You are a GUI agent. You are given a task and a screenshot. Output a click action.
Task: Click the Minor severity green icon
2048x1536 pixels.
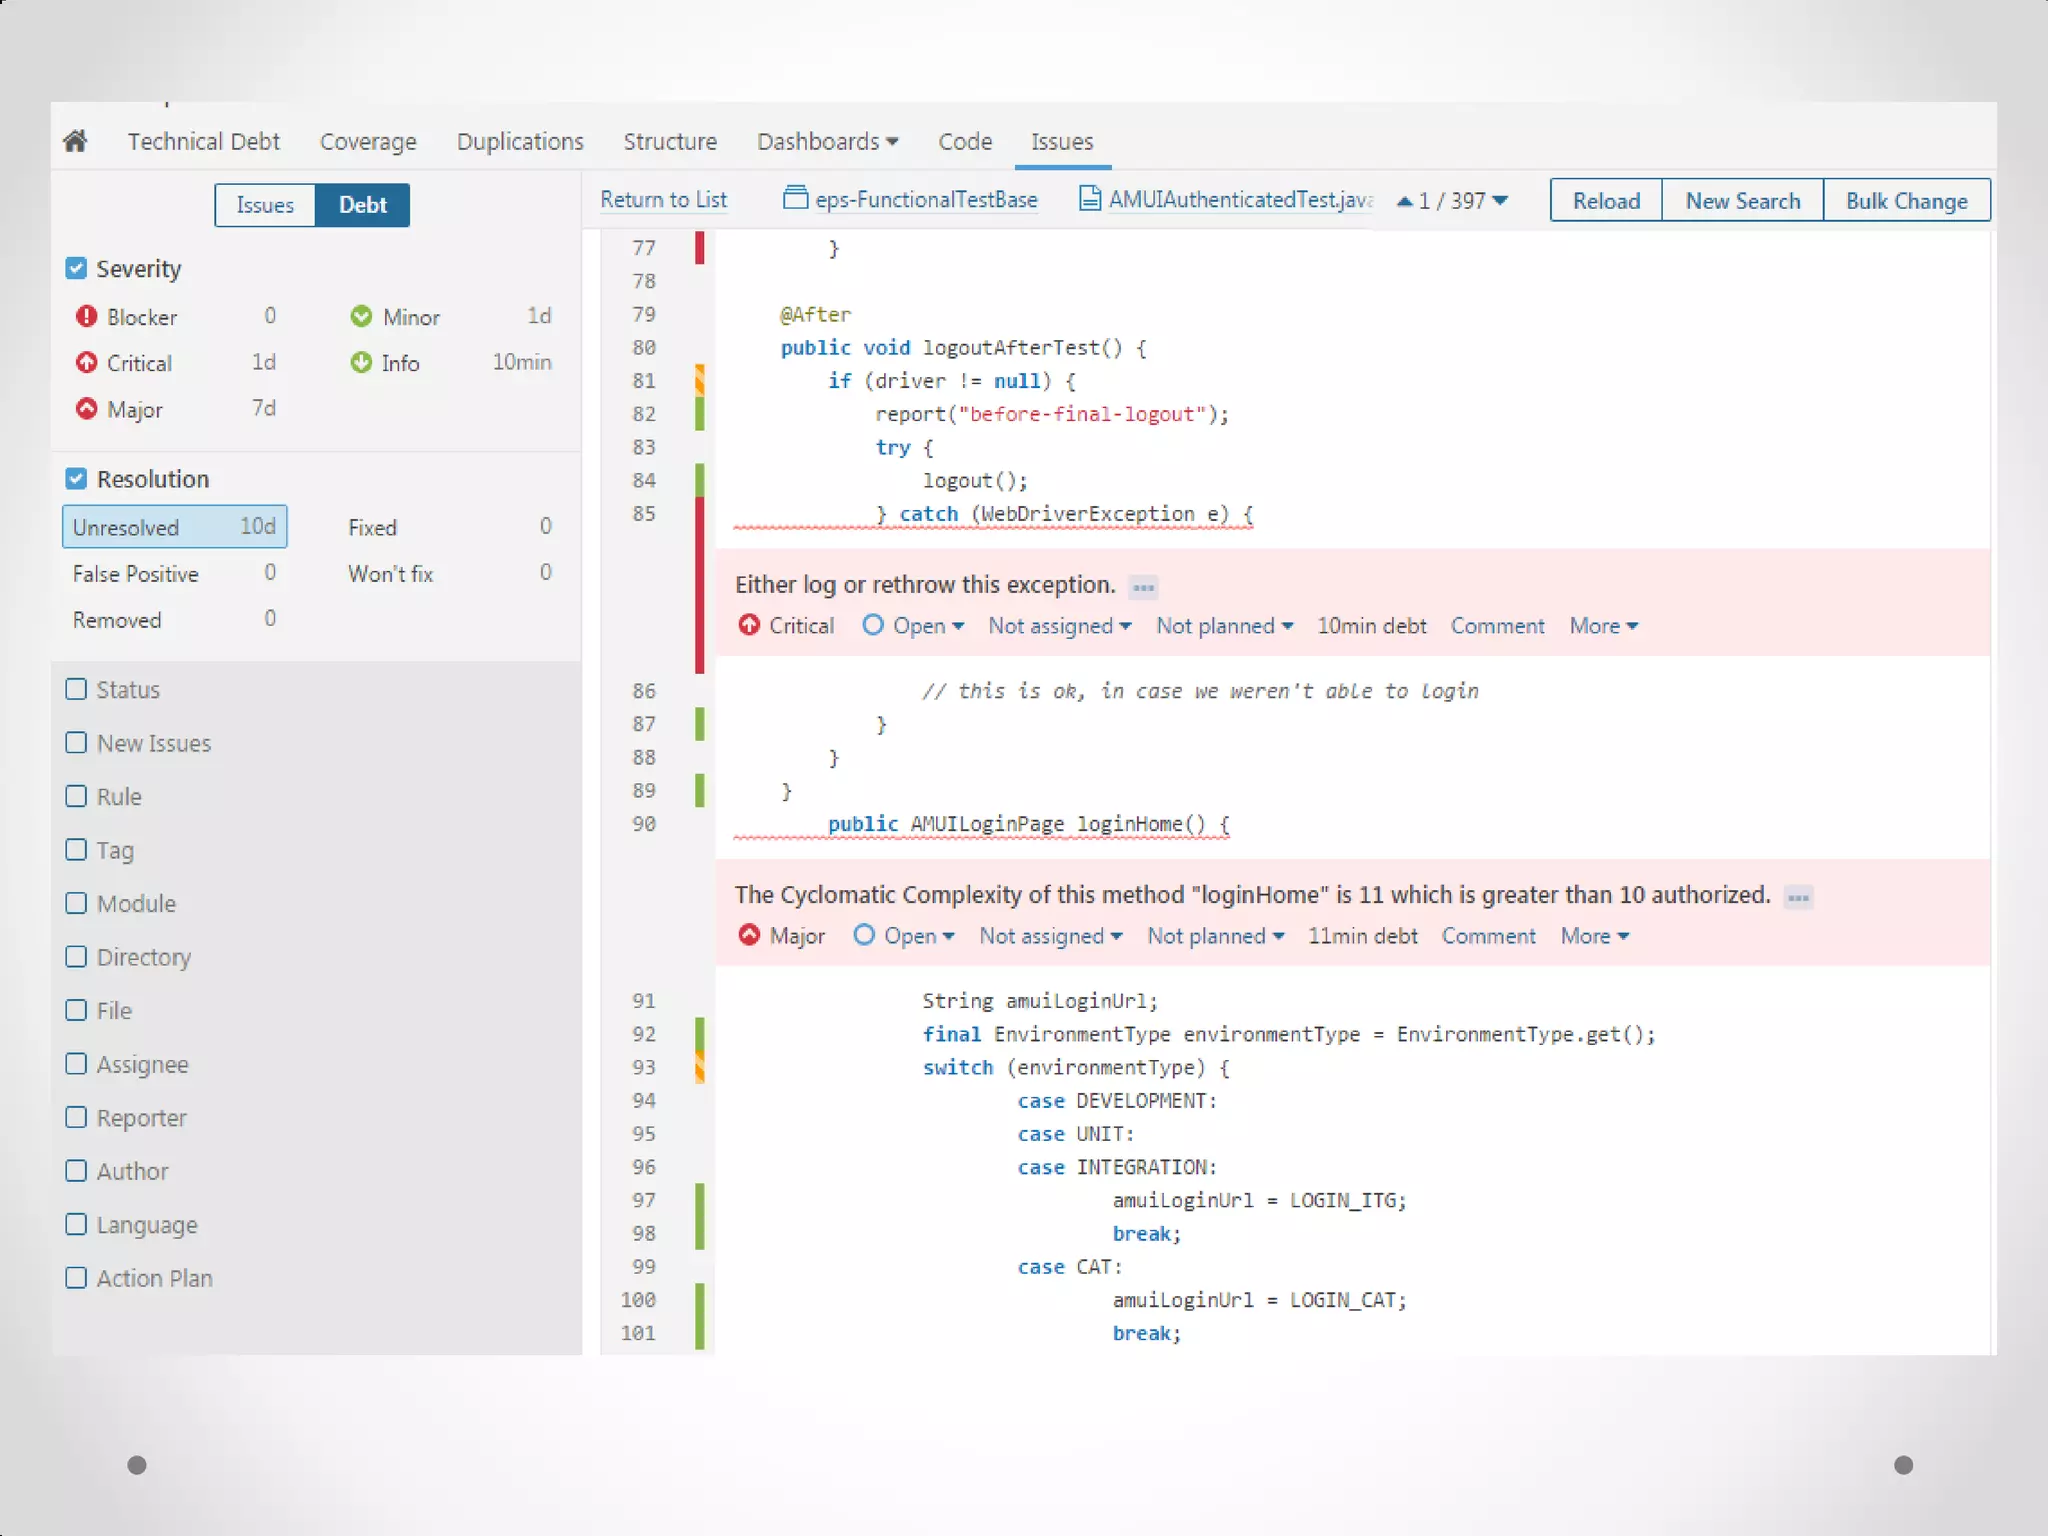click(x=361, y=317)
